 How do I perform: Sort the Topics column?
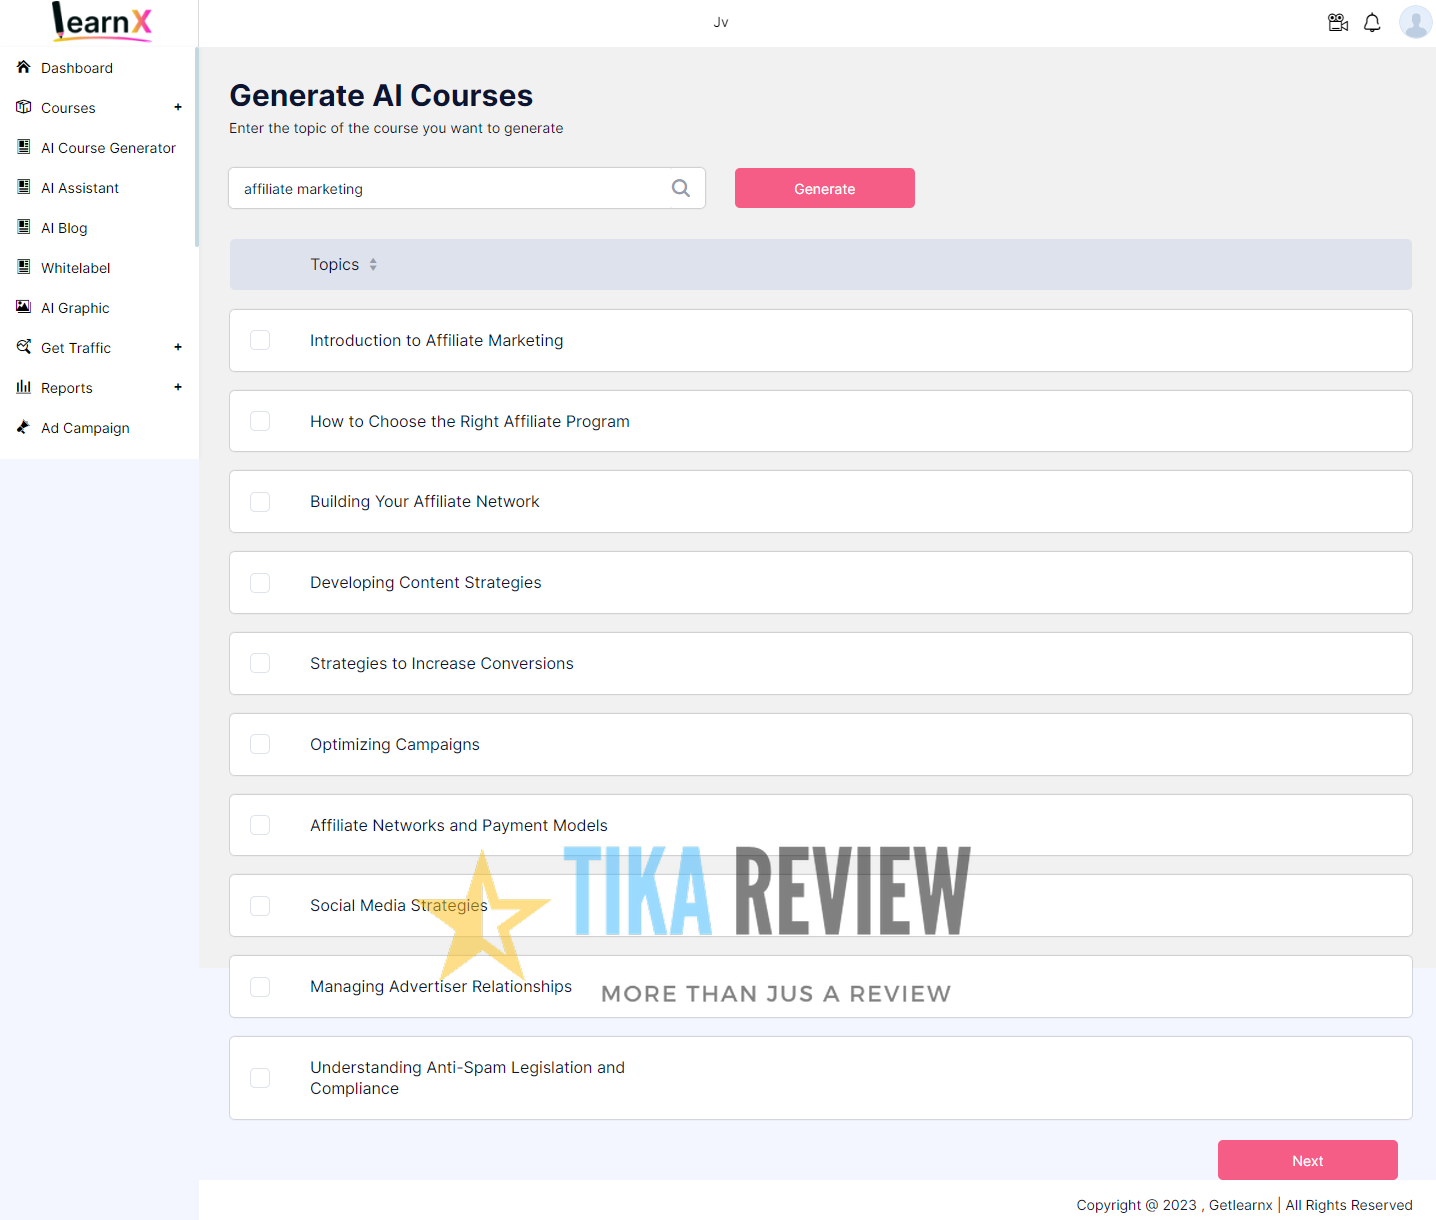tap(372, 264)
